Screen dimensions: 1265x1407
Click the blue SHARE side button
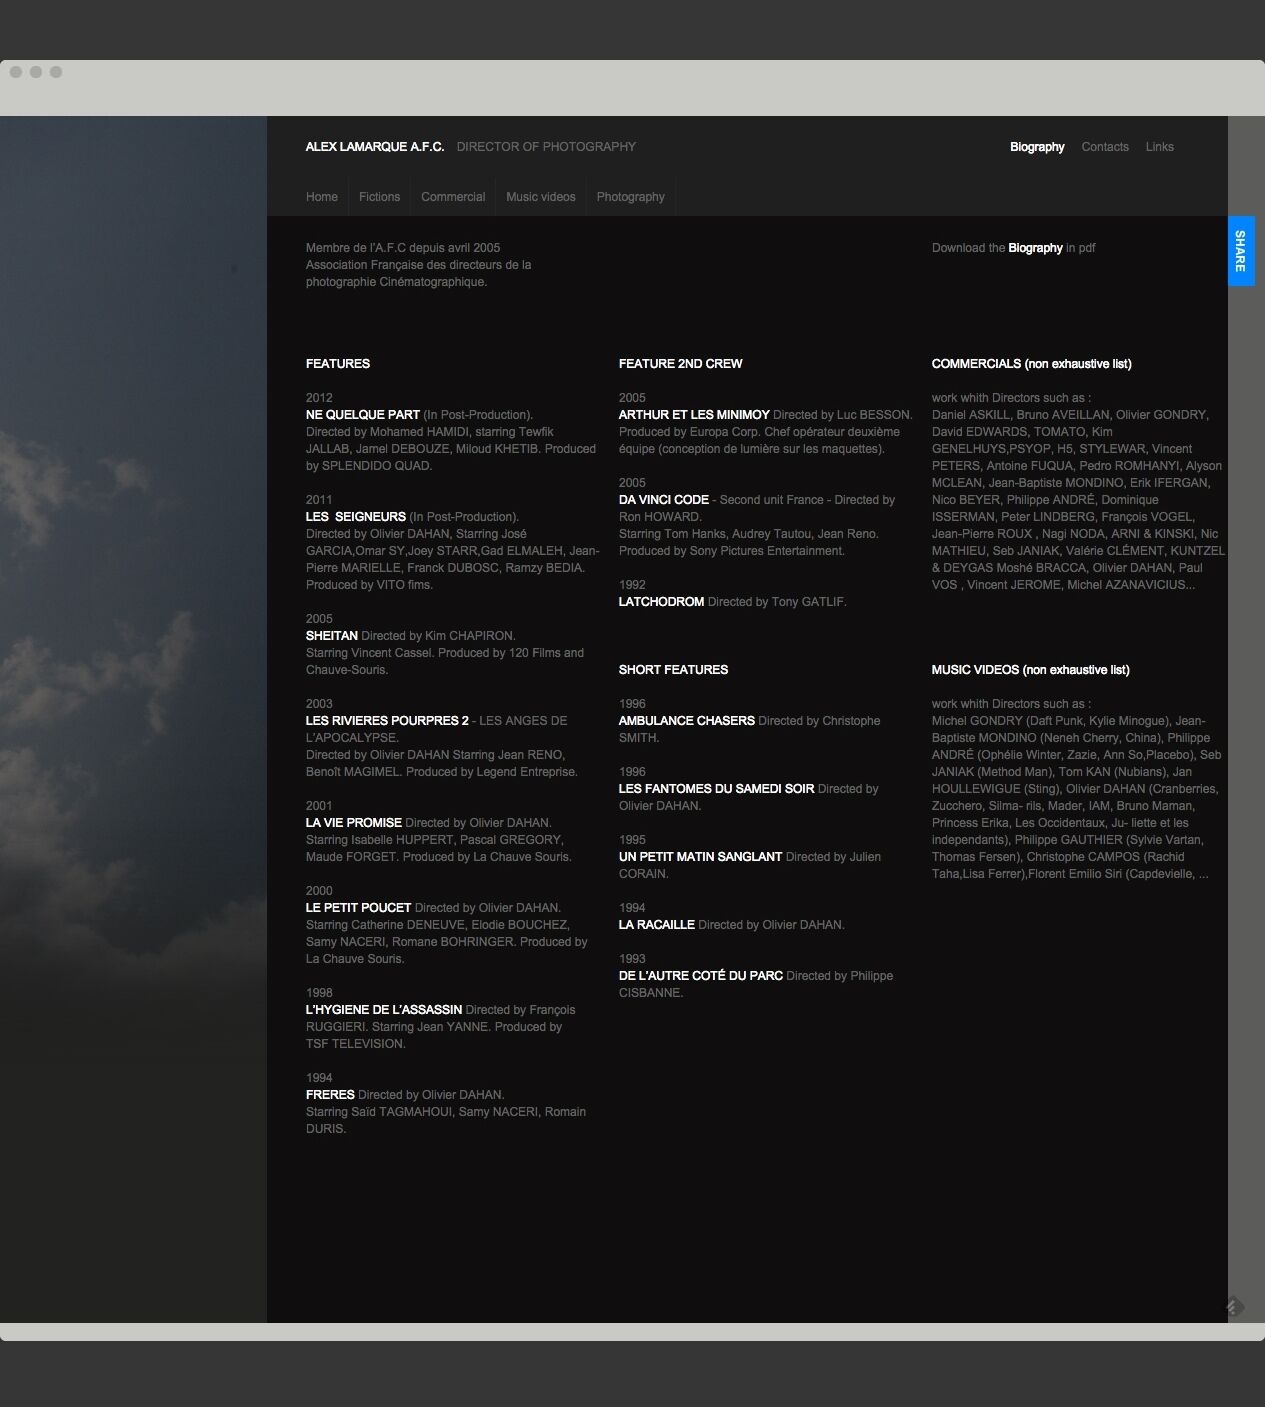click(1241, 251)
